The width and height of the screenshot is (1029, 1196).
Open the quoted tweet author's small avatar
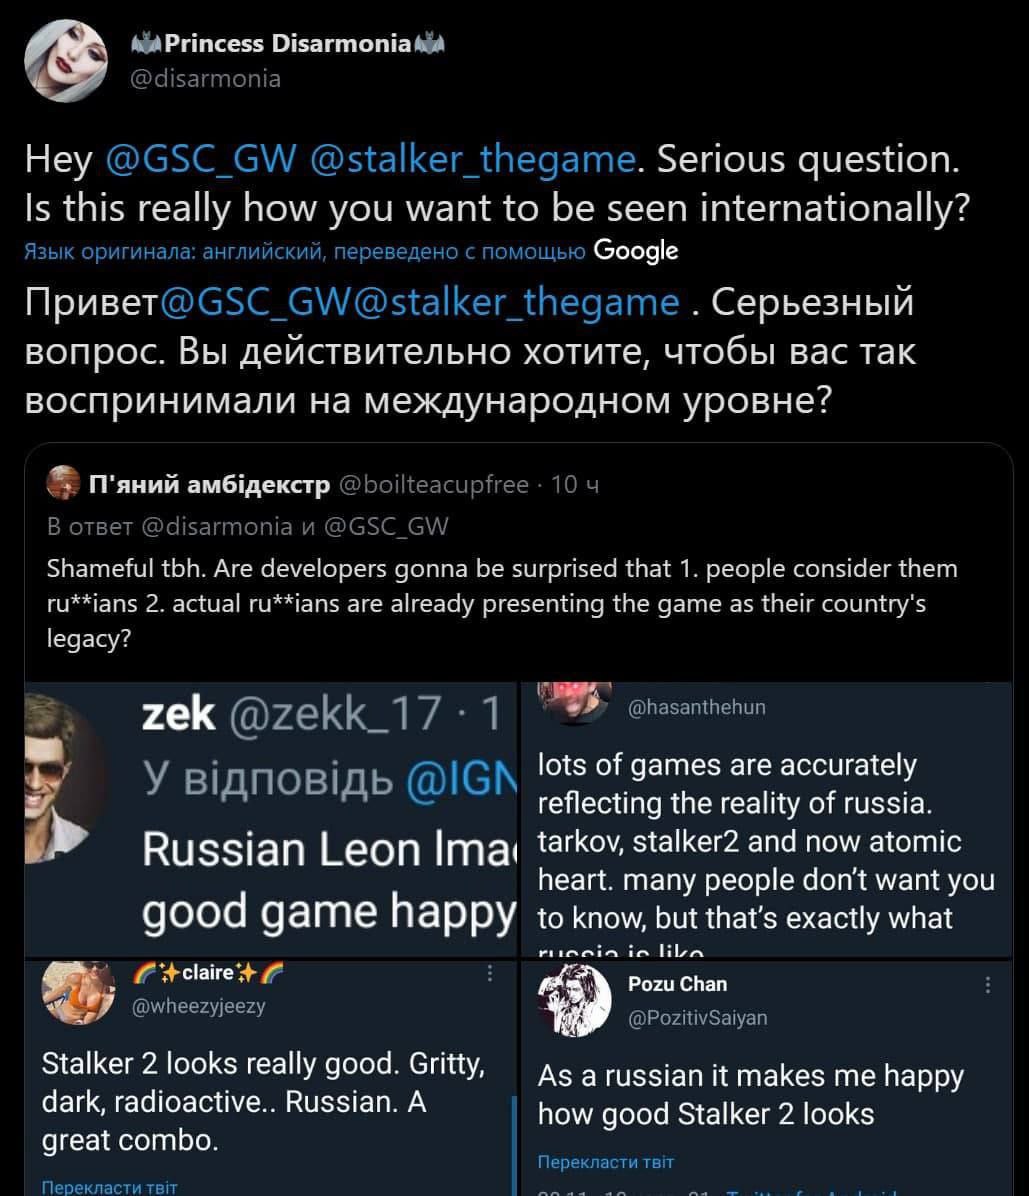(x=64, y=484)
